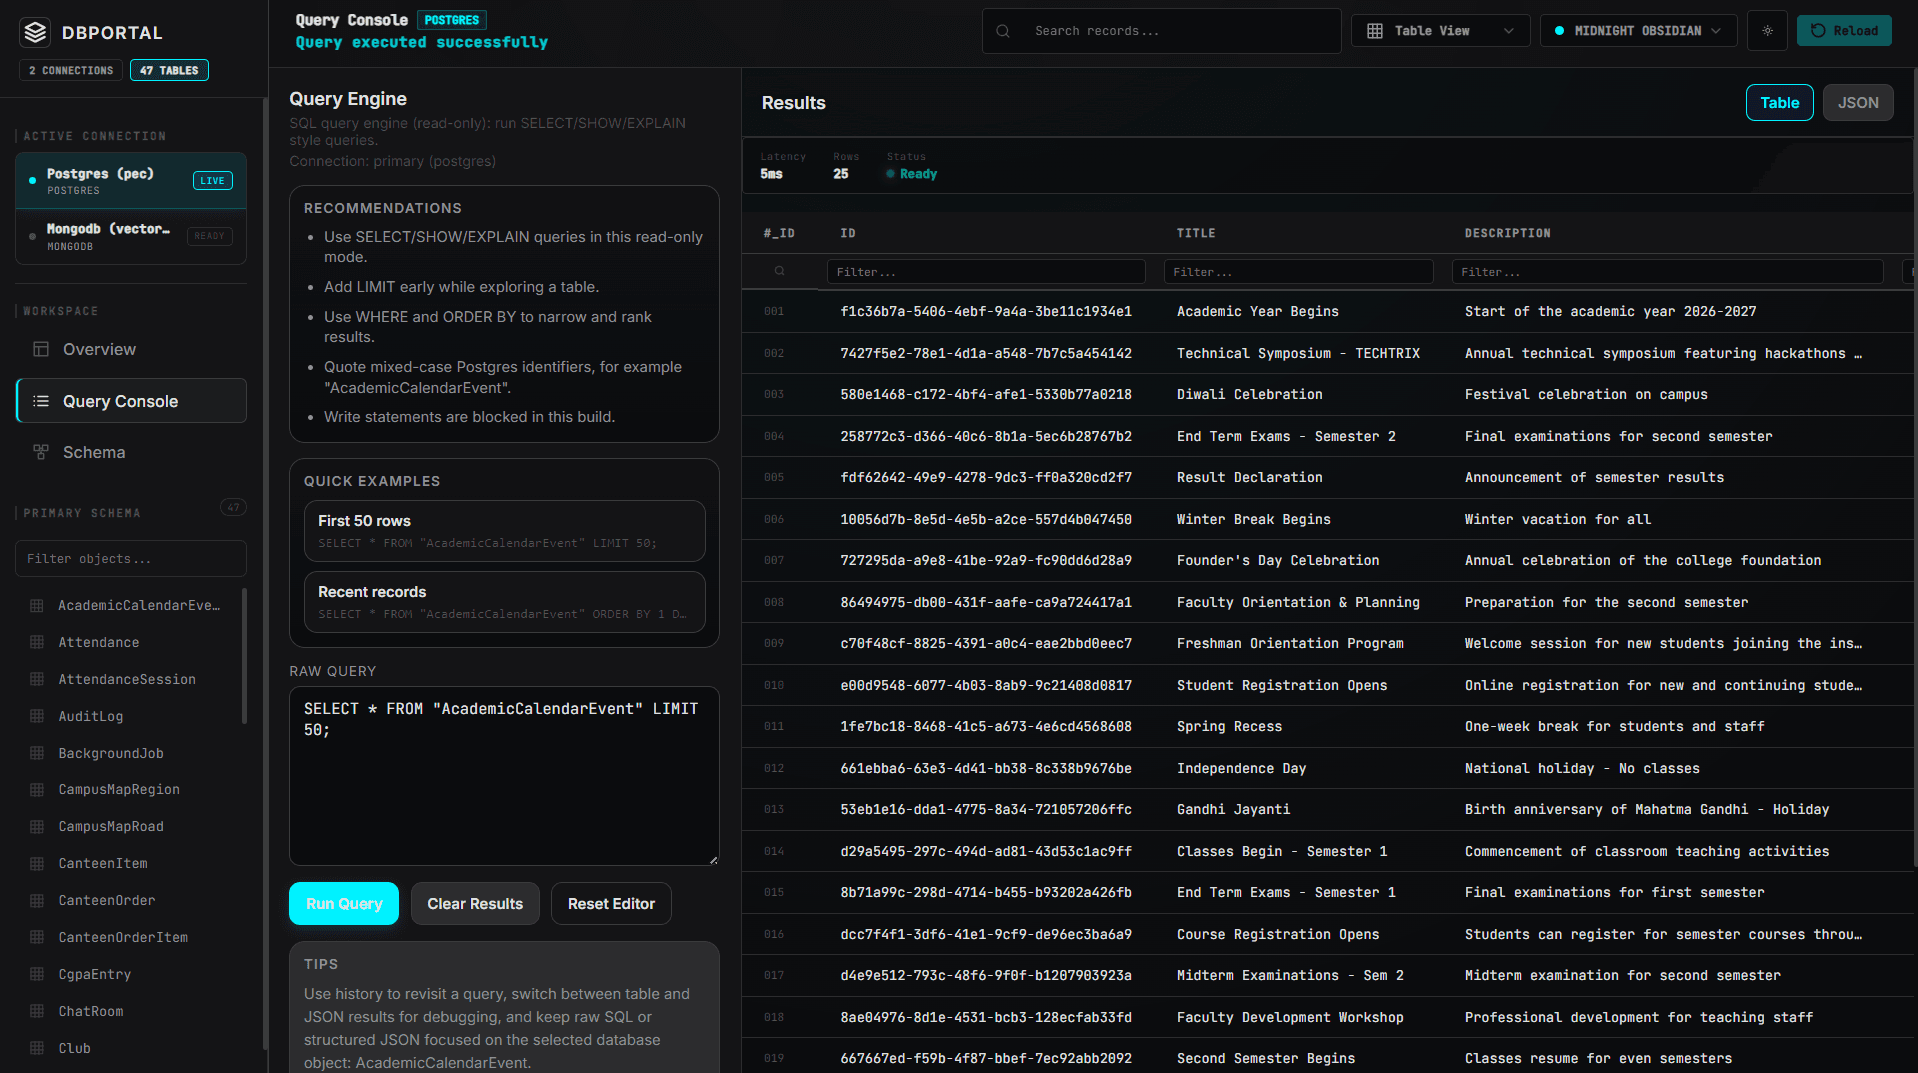Viewport: 1918px width, 1073px height.
Task: Click the table icon next to AuditLog
Action: (x=37, y=716)
